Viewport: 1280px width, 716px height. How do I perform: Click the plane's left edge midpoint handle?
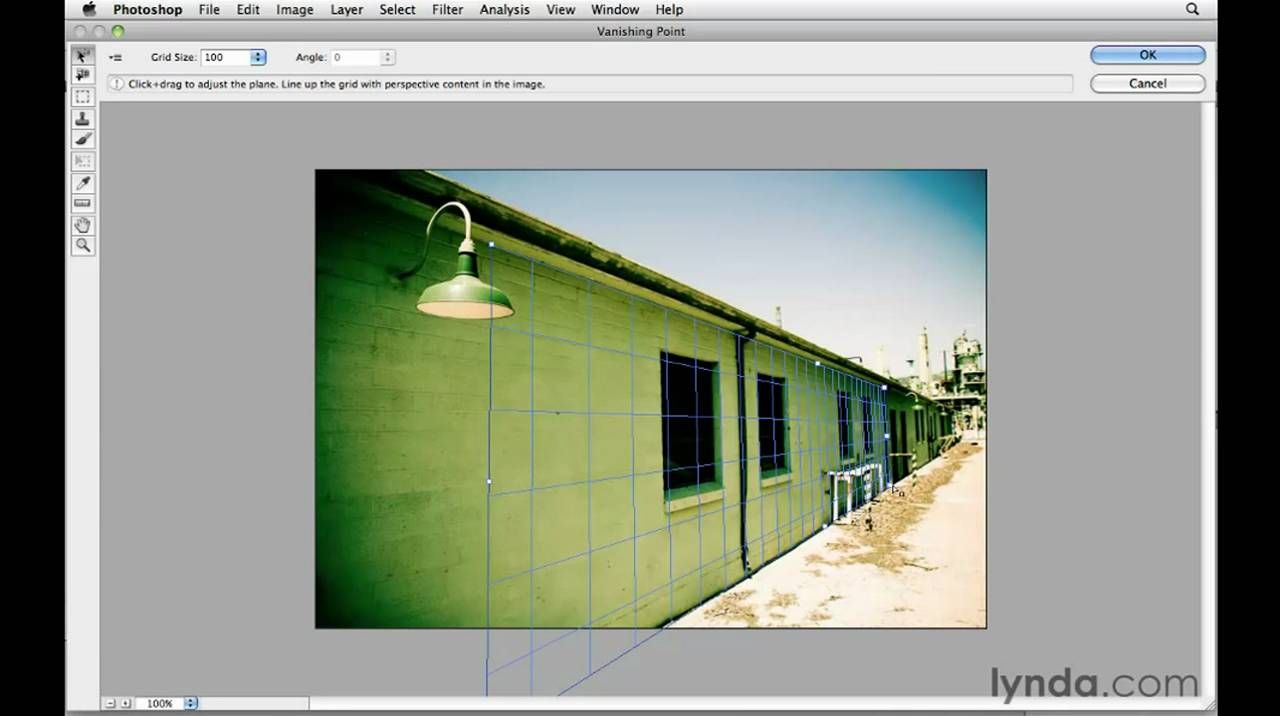(x=489, y=481)
